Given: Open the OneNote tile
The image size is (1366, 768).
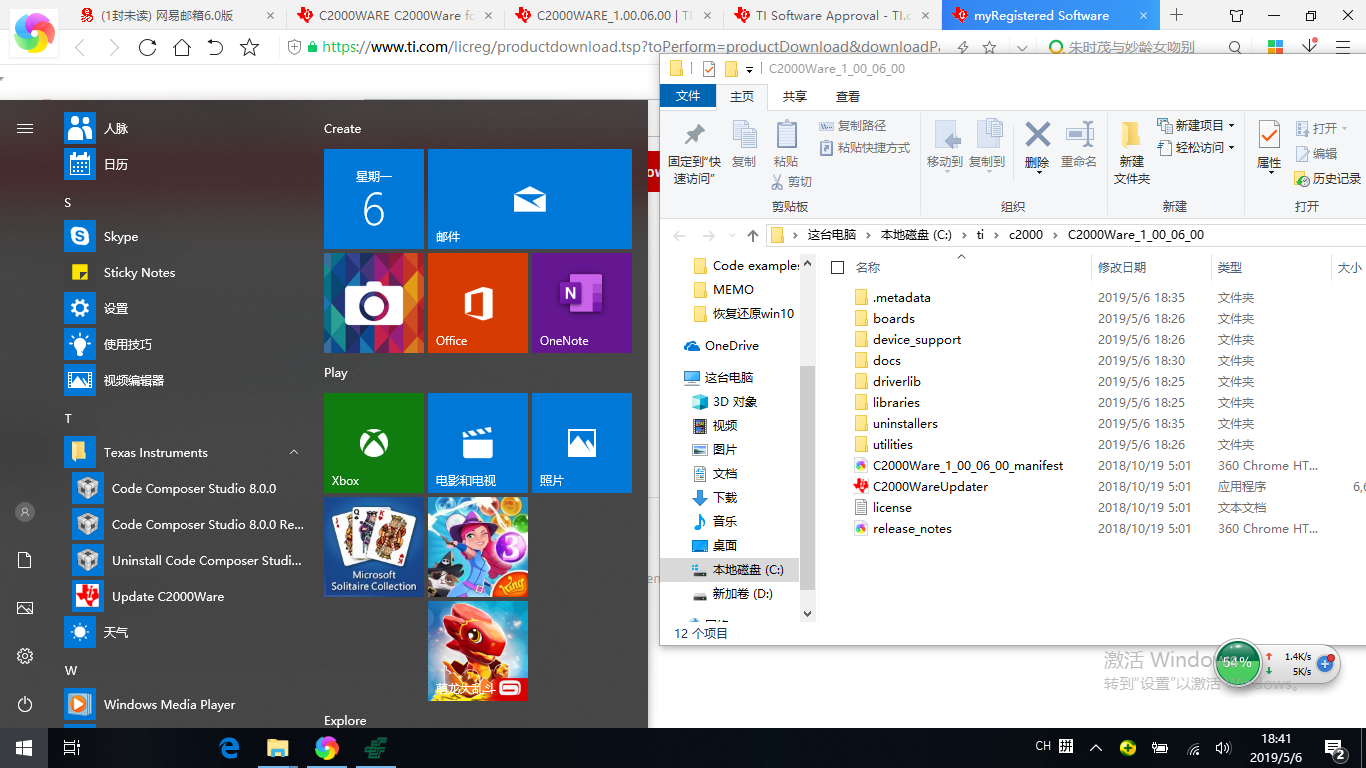Looking at the screenshot, I should click(581, 303).
